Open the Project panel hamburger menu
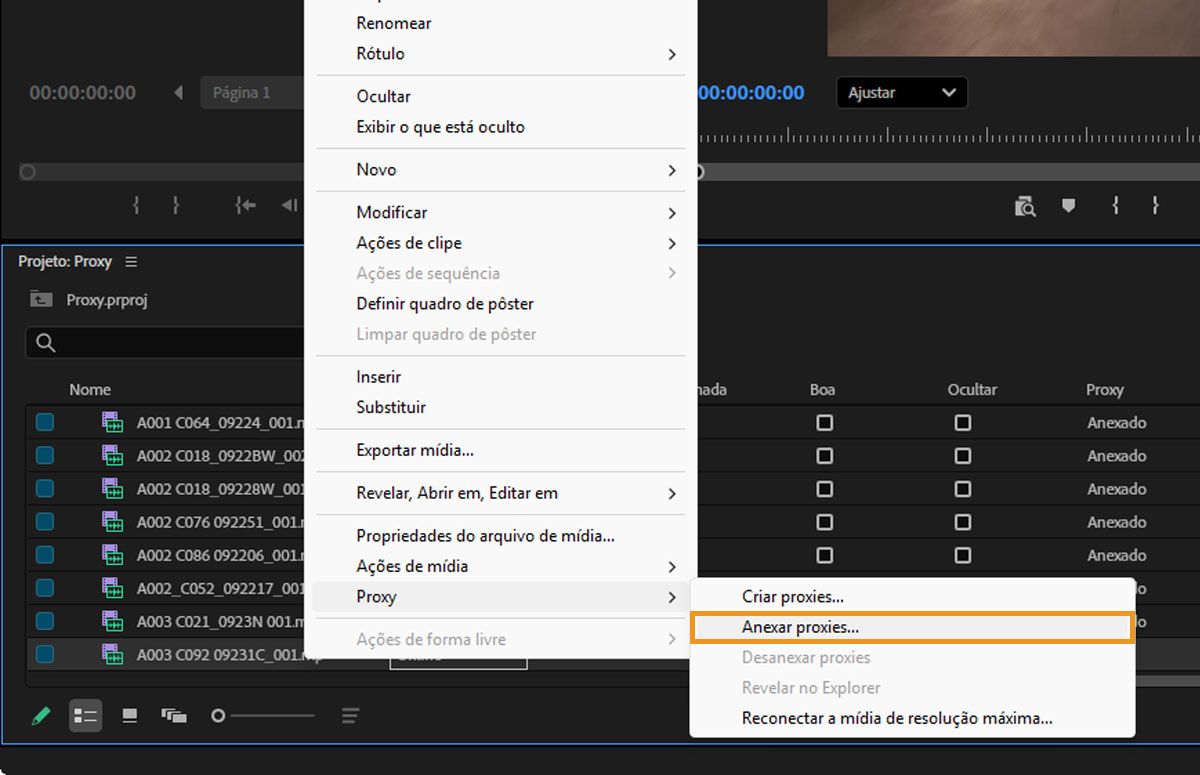 pos(131,261)
